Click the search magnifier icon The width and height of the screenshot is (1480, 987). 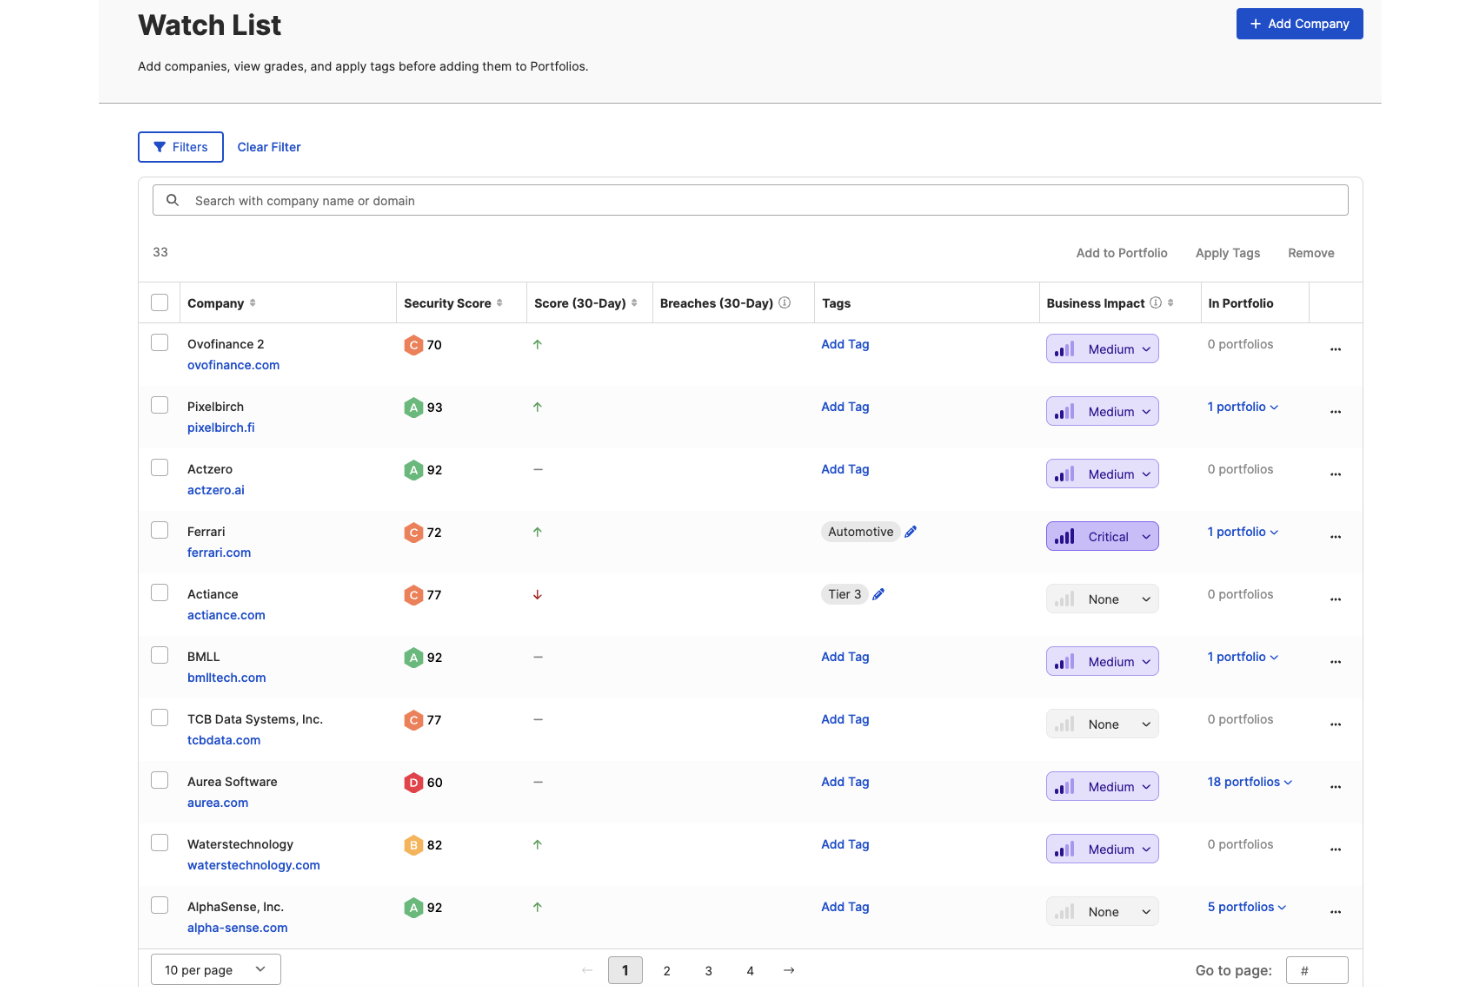pyautogui.click(x=172, y=200)
